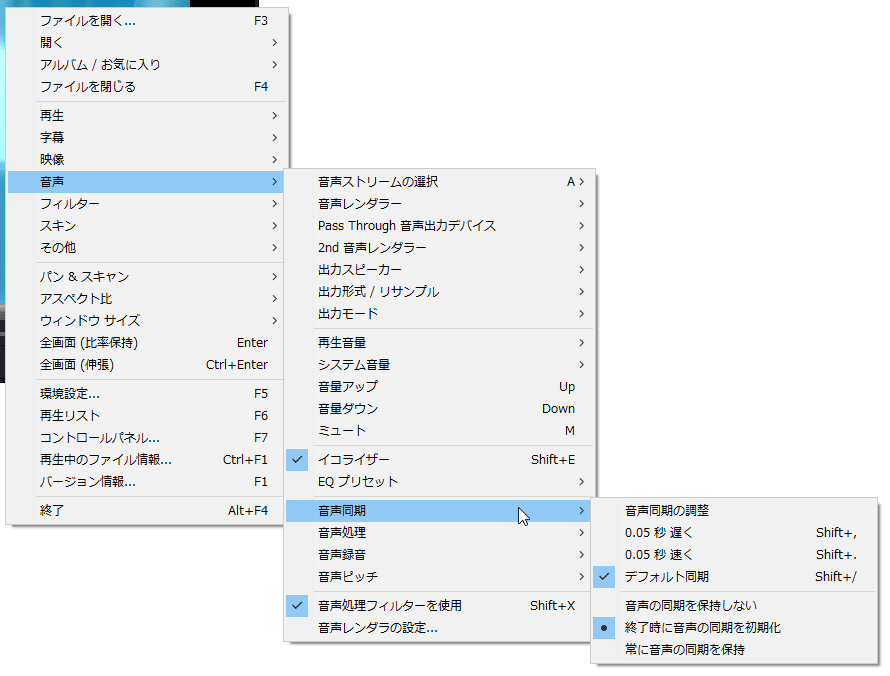Image resolution: width=890 pixels, height=676 pixels.
Task: Select 終了時に音声の同期を初期化 radio option
Action: [x=702, y=628]
